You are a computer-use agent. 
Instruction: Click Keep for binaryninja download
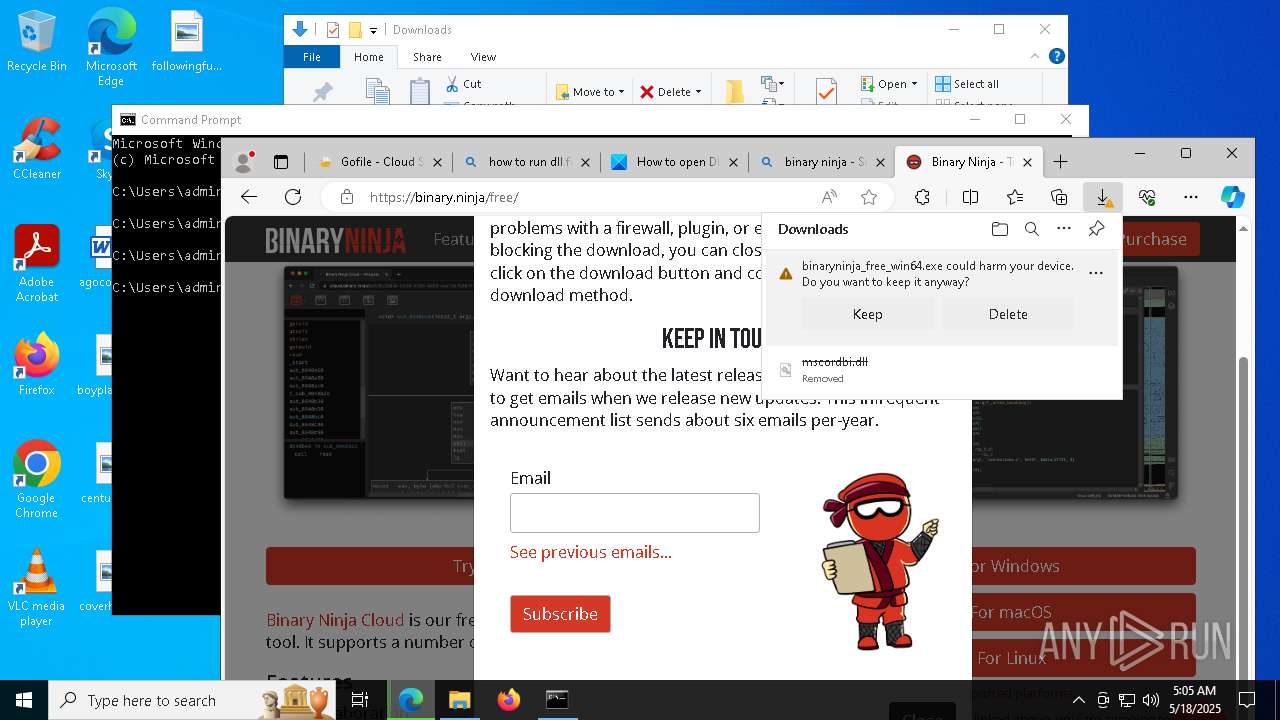[867, 314]
